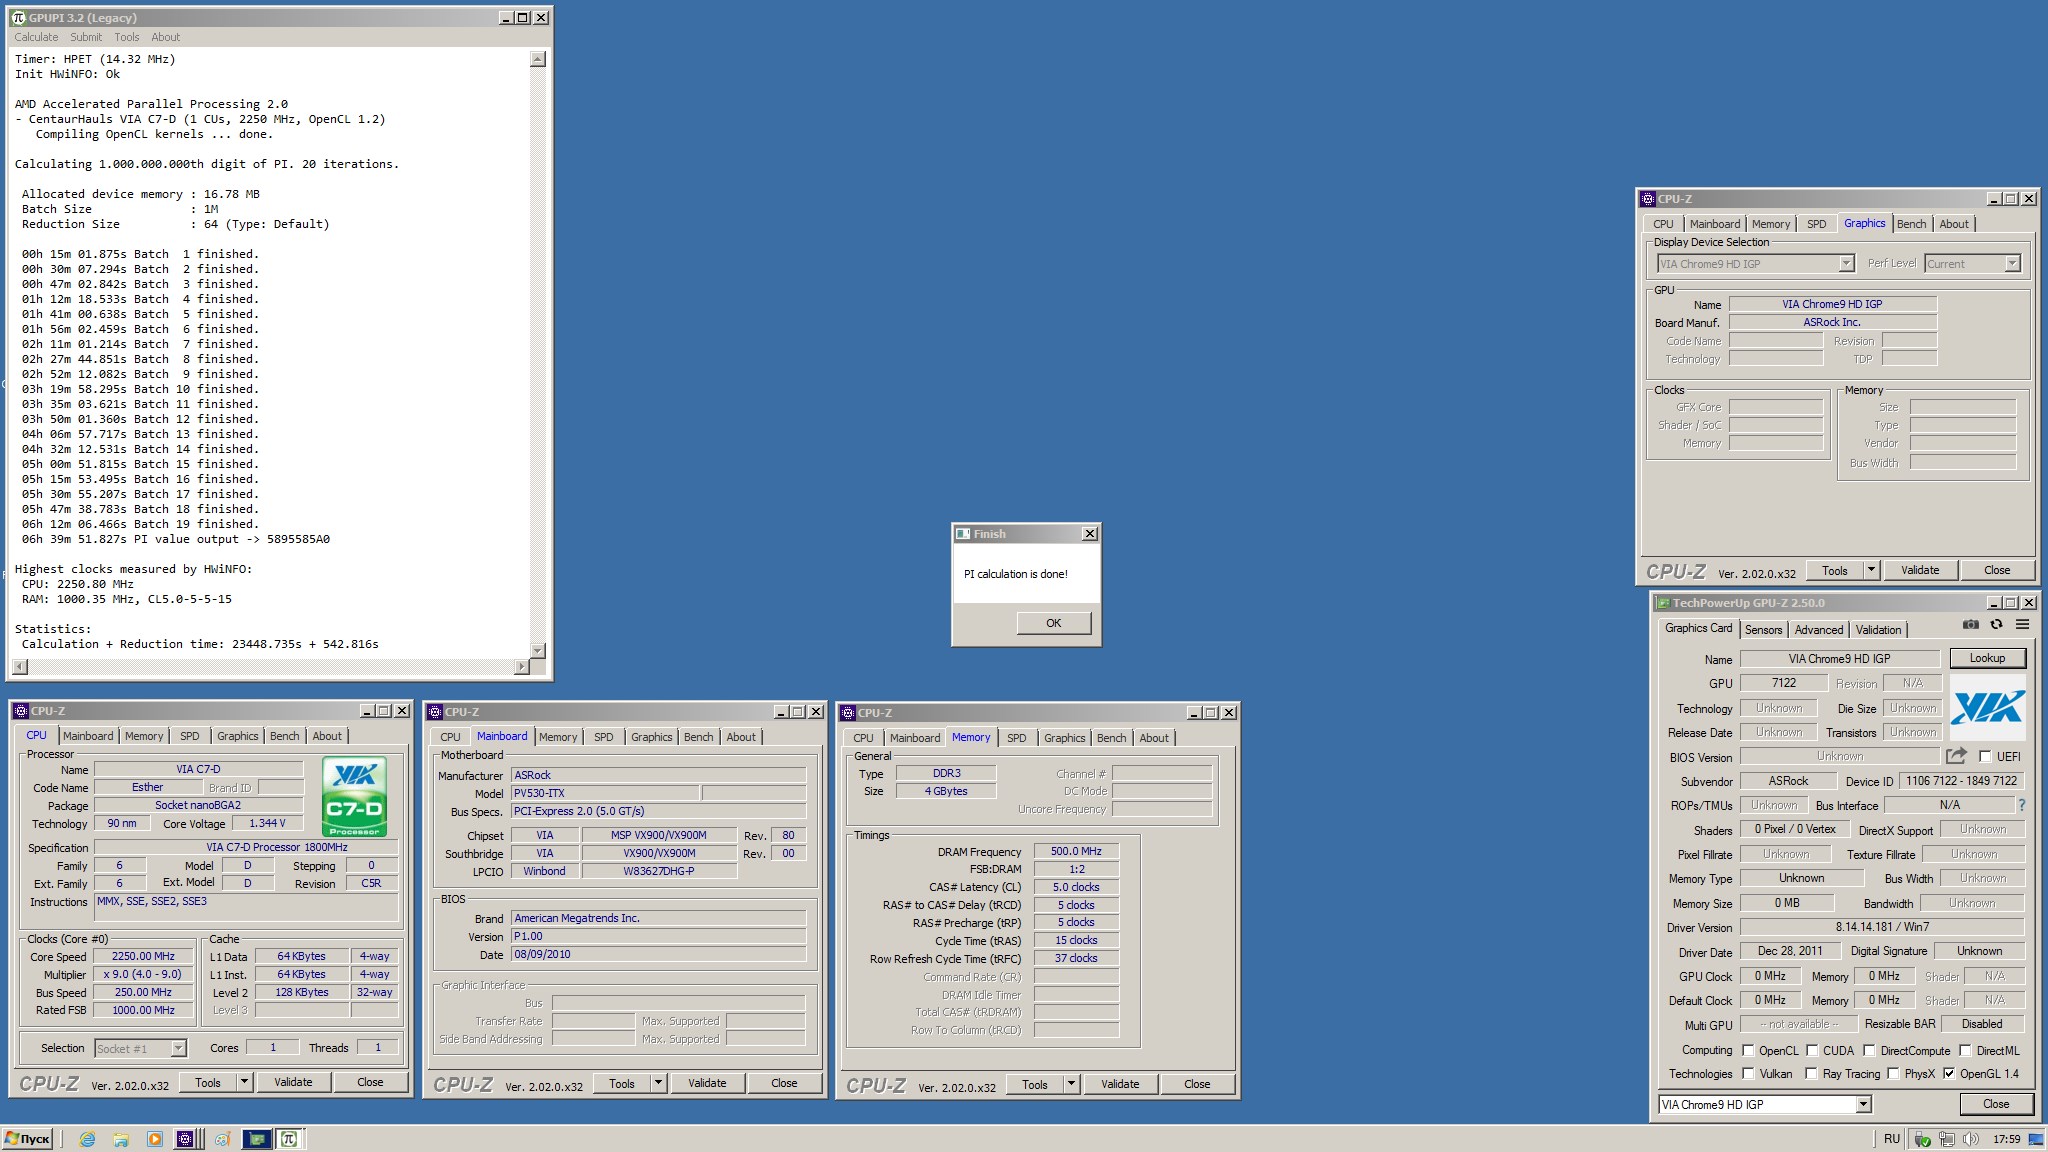Expand Tools arrow in CPU-Z CPU window
Screen dimensions: 2048x1152
(x=244, y=1082)
